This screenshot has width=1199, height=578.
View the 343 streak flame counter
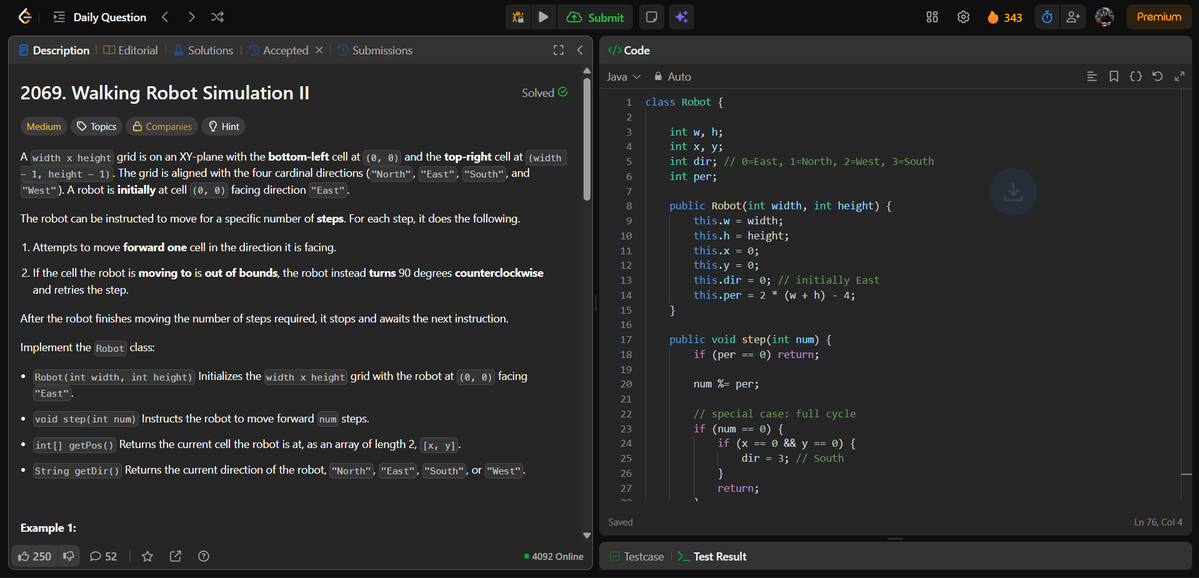[1005, 17]
